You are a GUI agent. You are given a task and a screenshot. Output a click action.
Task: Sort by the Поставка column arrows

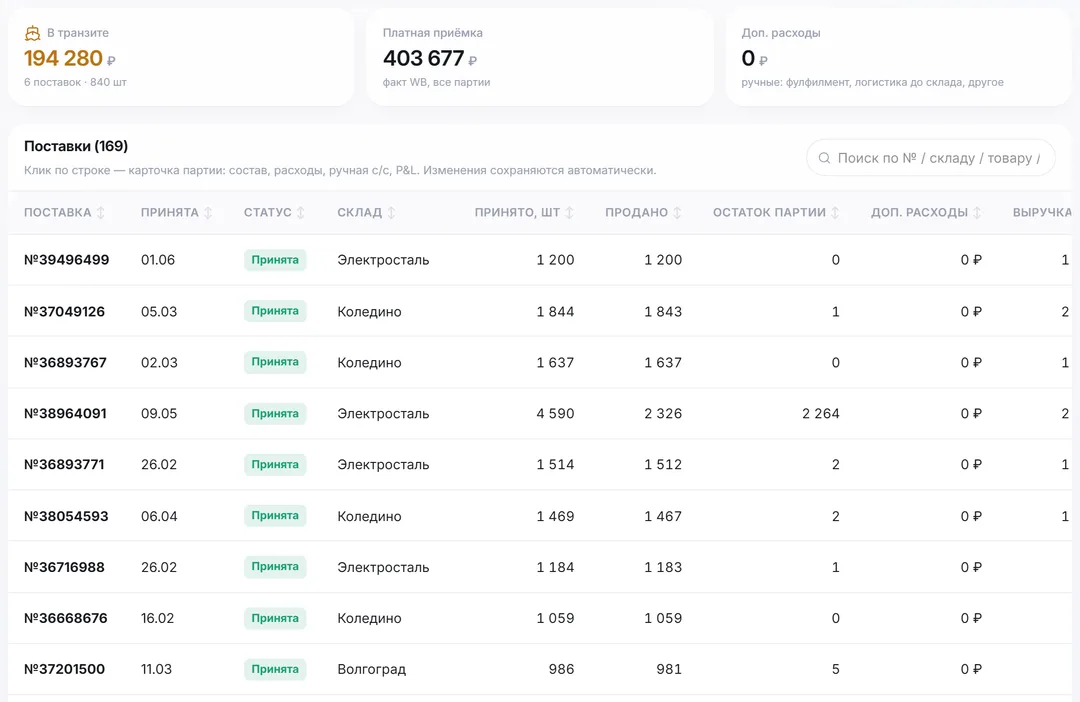coord(101,213)
